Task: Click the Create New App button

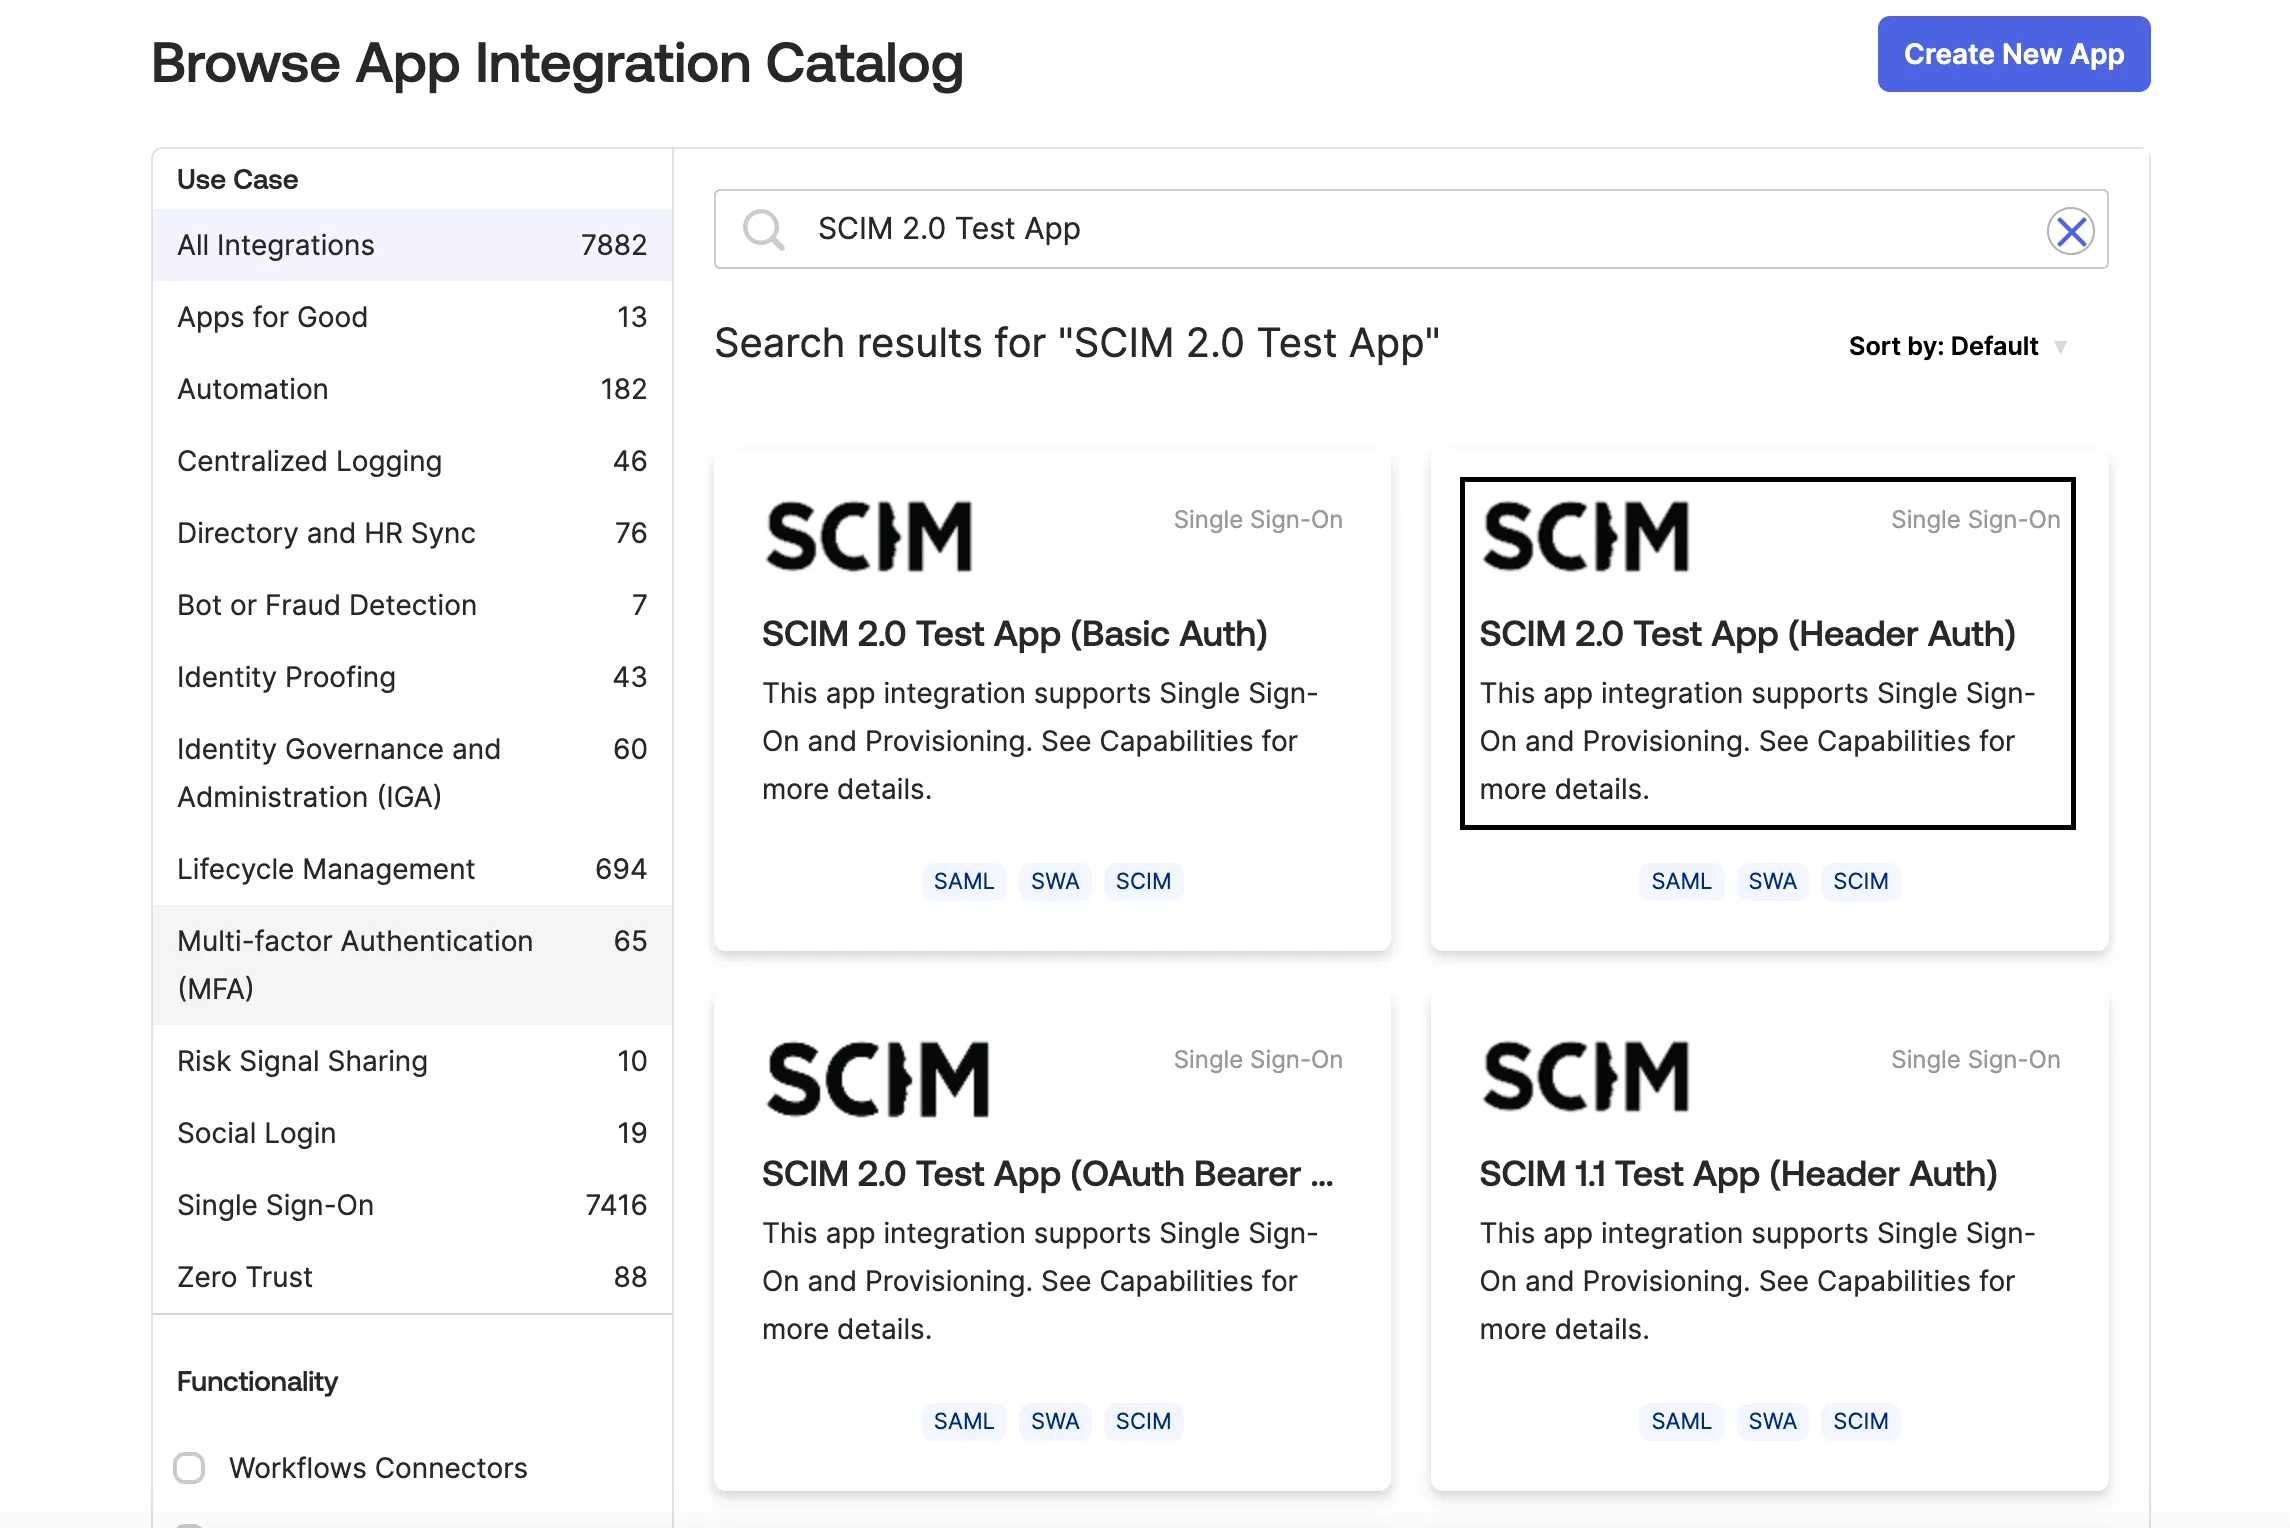Action: coord(2014,54)
